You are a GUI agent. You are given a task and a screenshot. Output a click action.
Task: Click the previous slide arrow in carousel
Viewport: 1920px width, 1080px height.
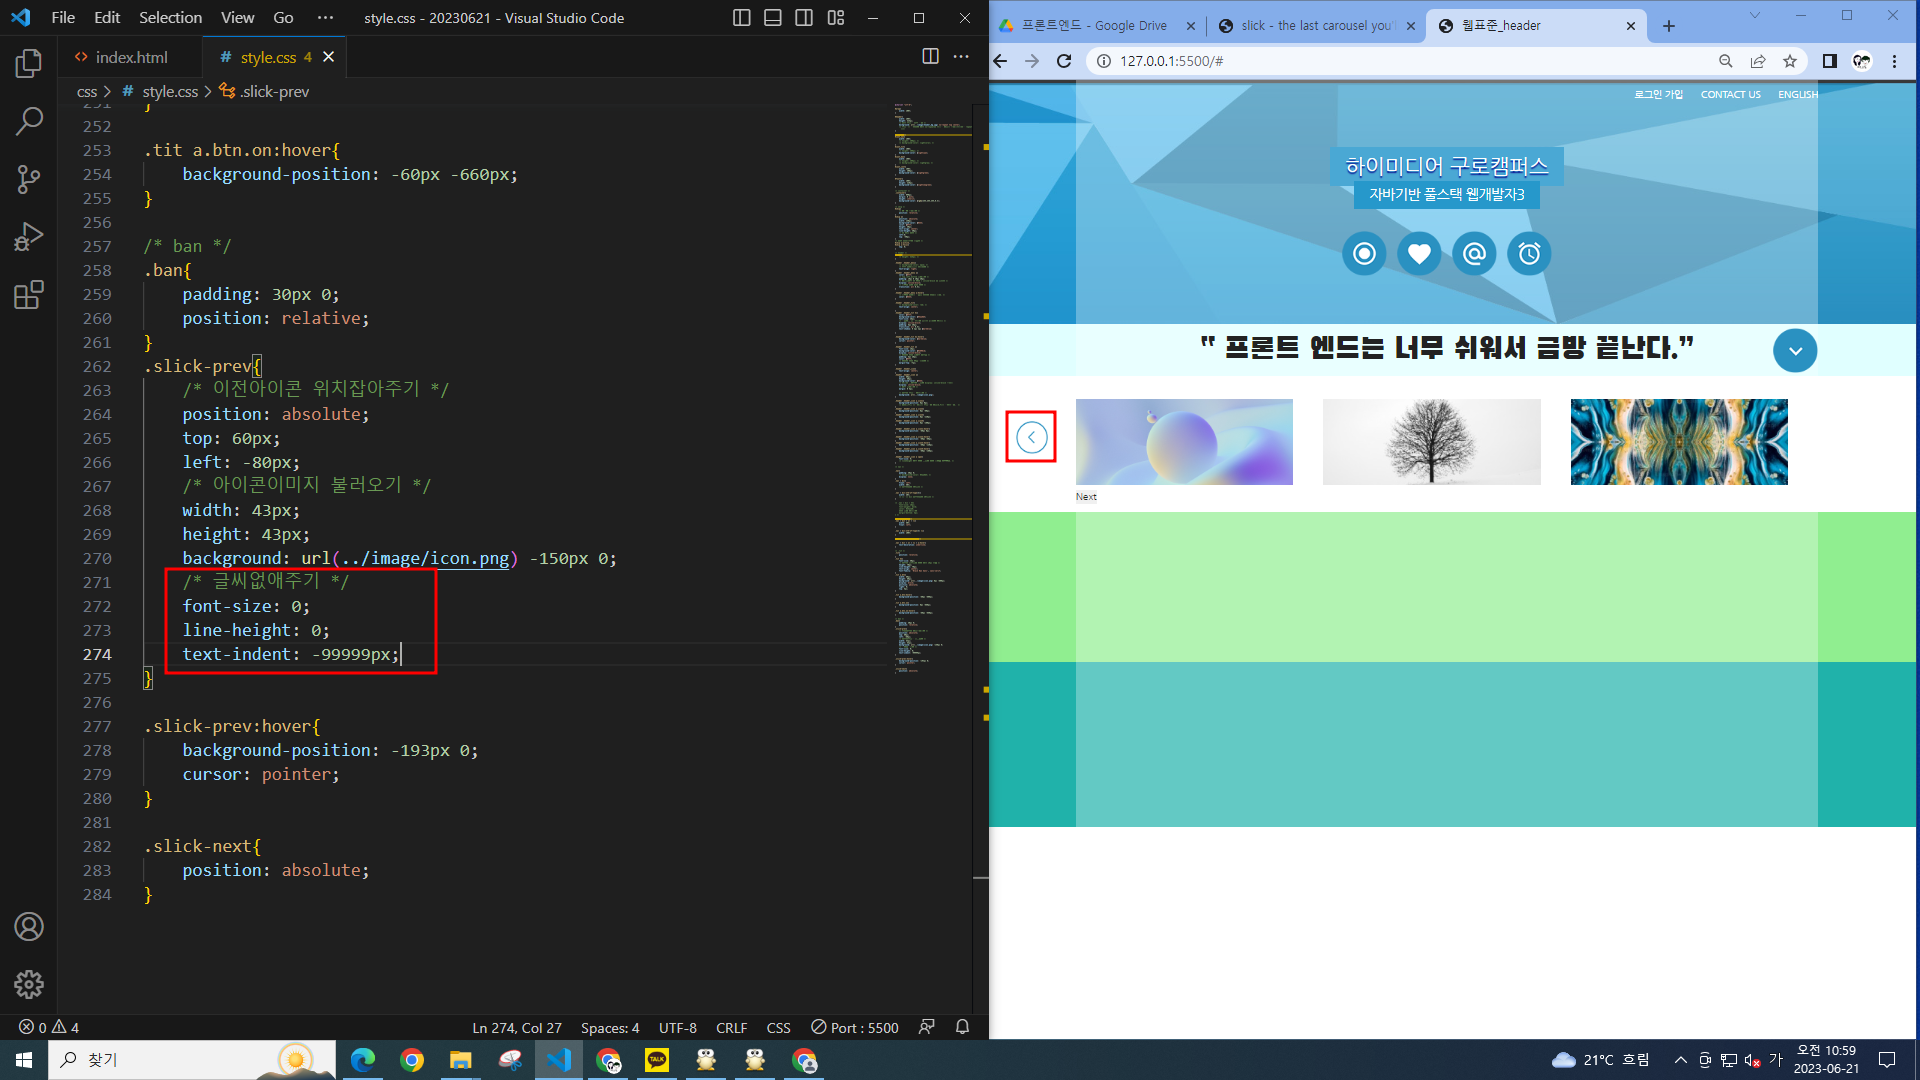1031,437
